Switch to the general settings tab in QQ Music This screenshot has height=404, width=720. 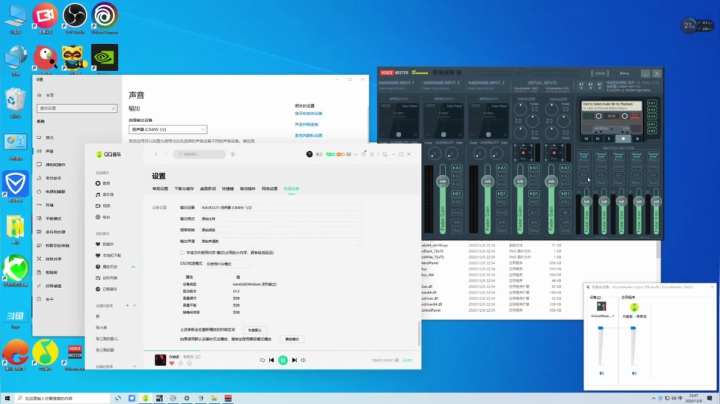pyautogui.click(x=160, y=189)
